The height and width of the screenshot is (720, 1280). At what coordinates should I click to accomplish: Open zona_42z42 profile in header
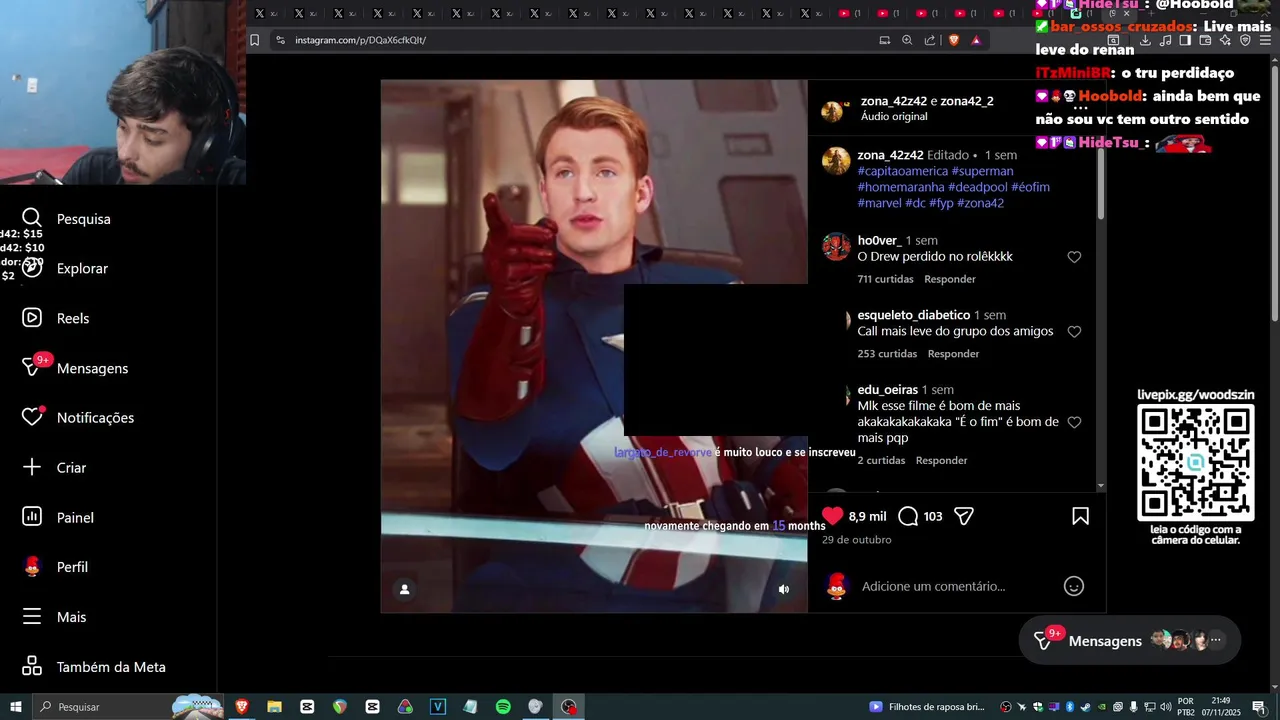tap(894, 101)
